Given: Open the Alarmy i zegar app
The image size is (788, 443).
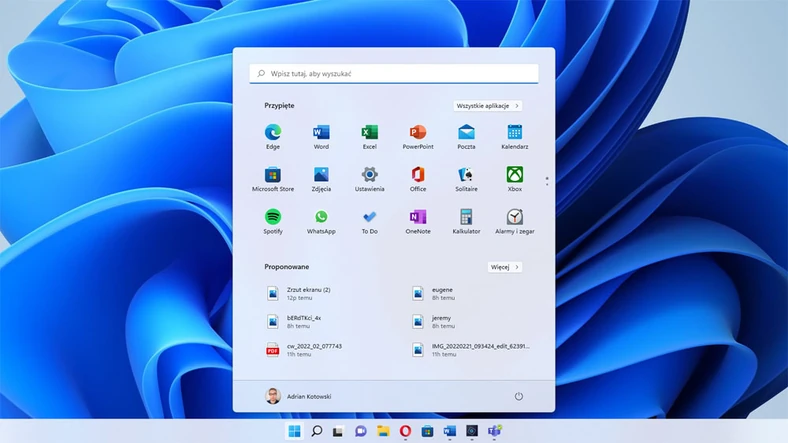Looking at the screenshot, I should coord(515,222).
